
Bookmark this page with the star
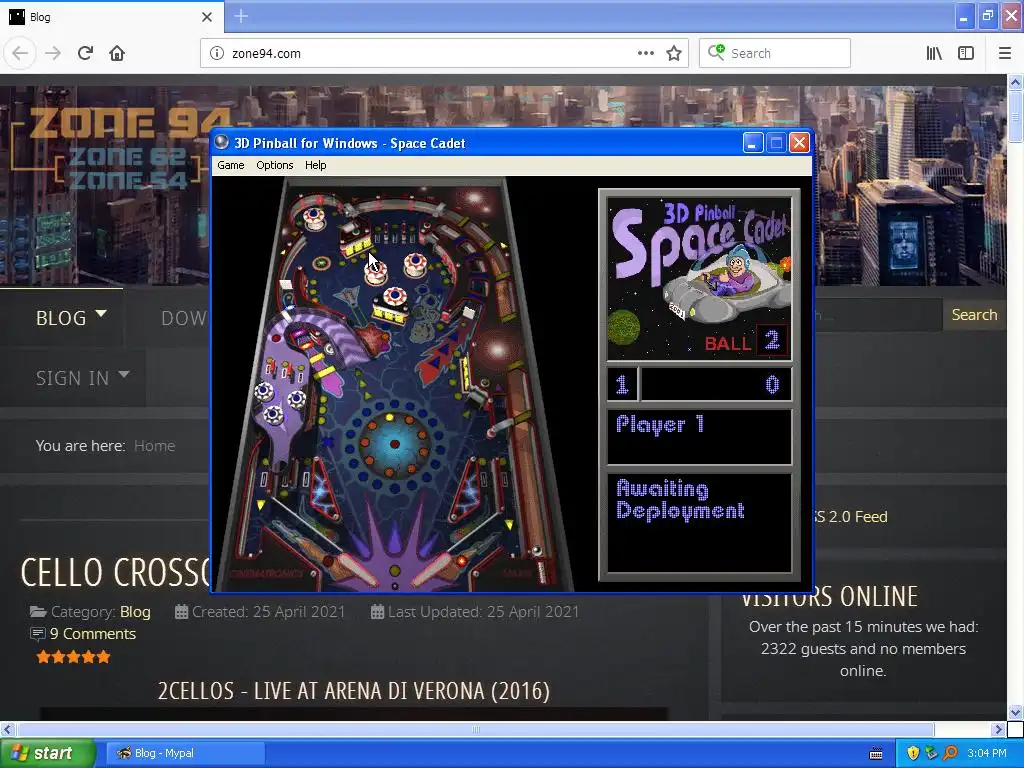coord(674,54)
